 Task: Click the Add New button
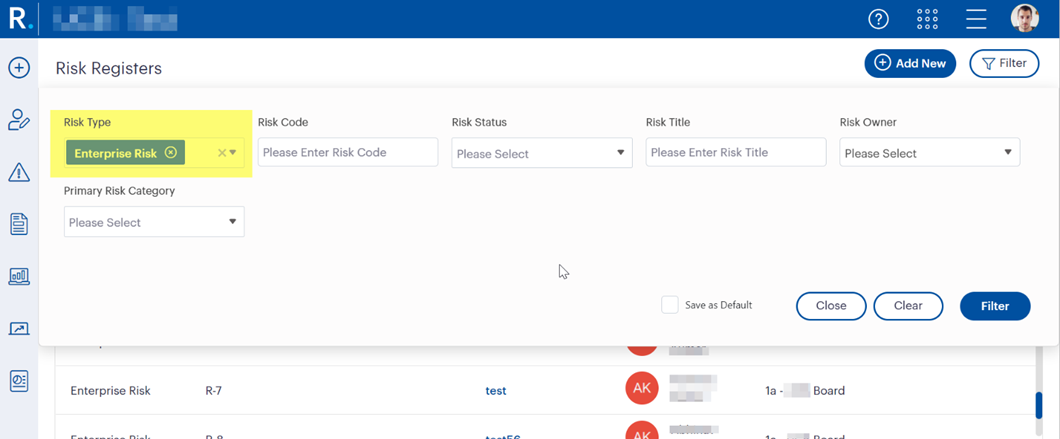point(910,64)
